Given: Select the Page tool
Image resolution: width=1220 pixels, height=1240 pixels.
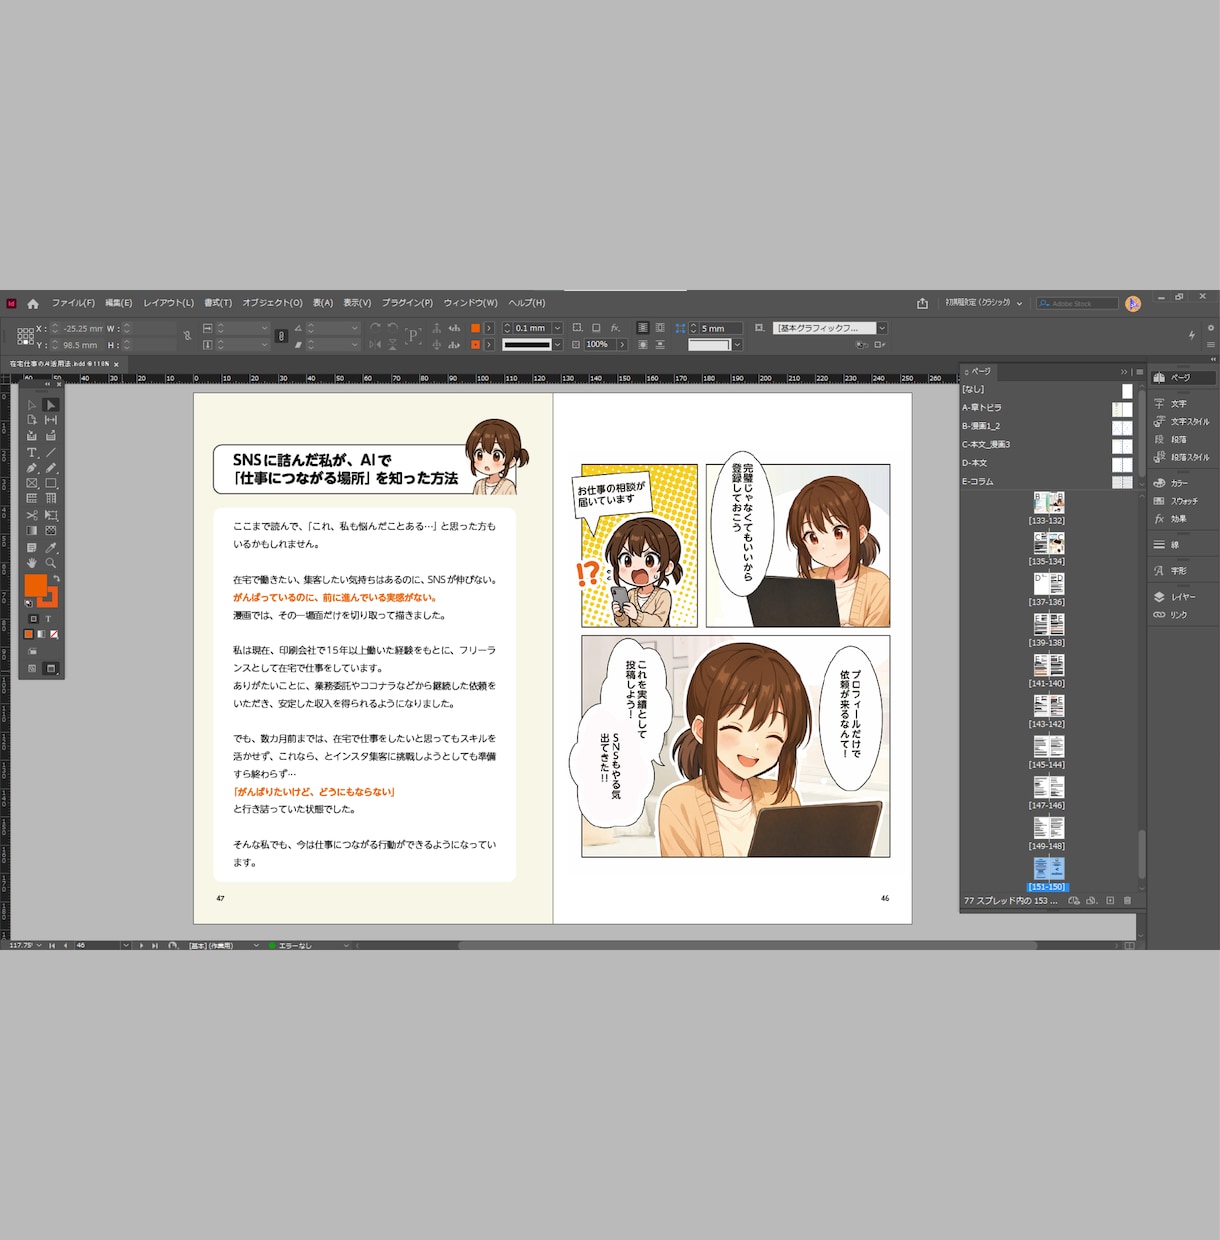Looking at the screenshot, I should pyautogui.click(x=31, y=419).
